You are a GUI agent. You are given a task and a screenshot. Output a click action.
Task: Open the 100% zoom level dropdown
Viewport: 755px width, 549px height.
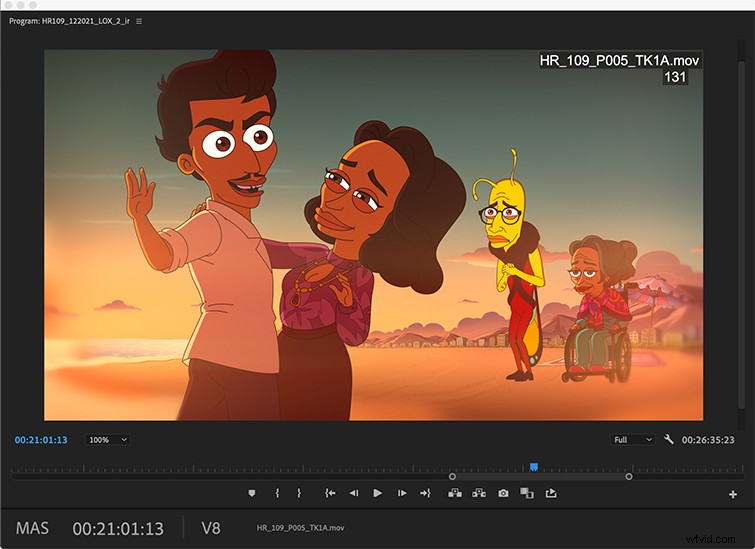click(x=108, y=440)
